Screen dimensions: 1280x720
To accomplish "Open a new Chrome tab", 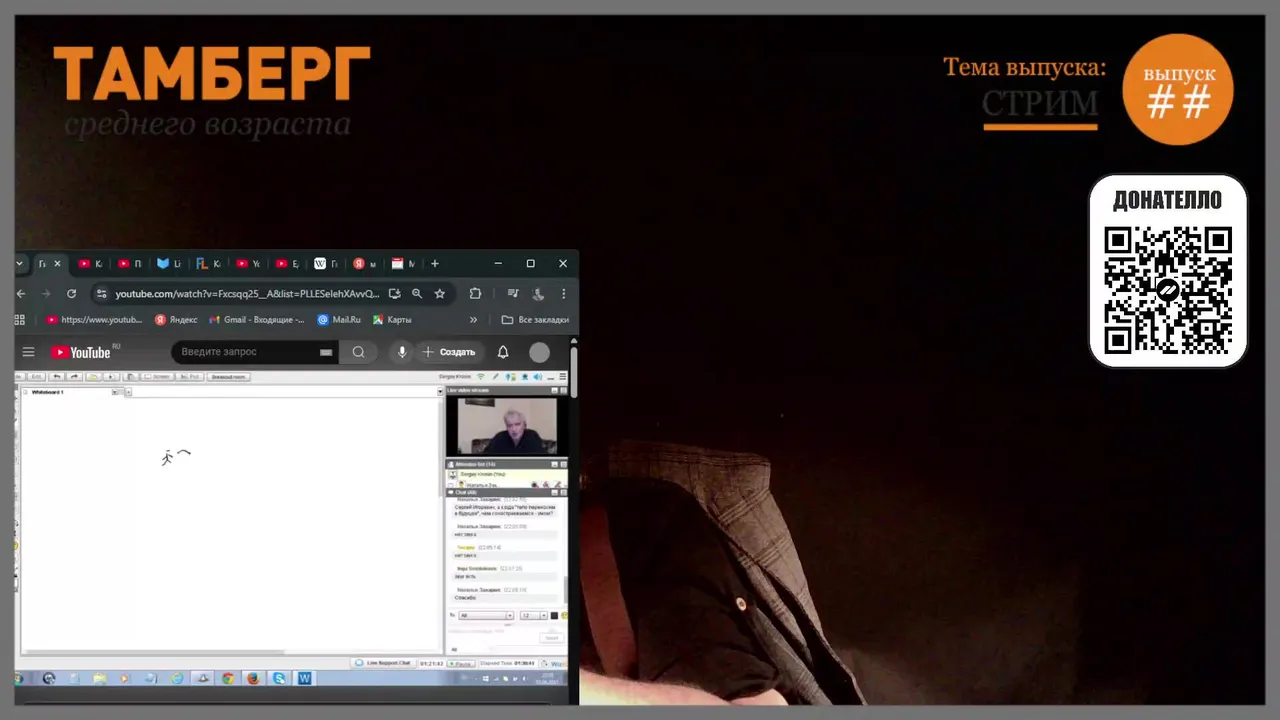I will click(x=434, y=264).
